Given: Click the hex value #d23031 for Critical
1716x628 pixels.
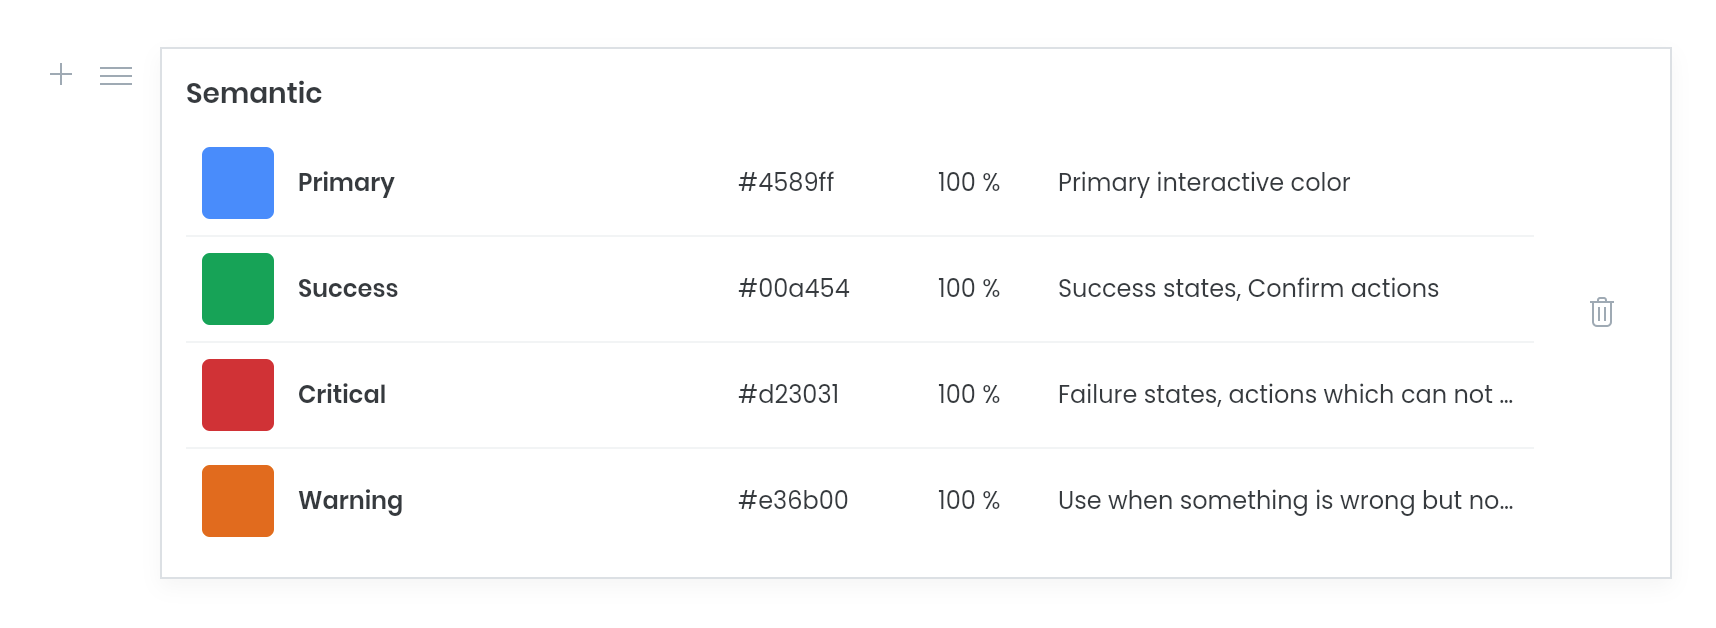Looking at the screenshot, I should tap(787, 394).
